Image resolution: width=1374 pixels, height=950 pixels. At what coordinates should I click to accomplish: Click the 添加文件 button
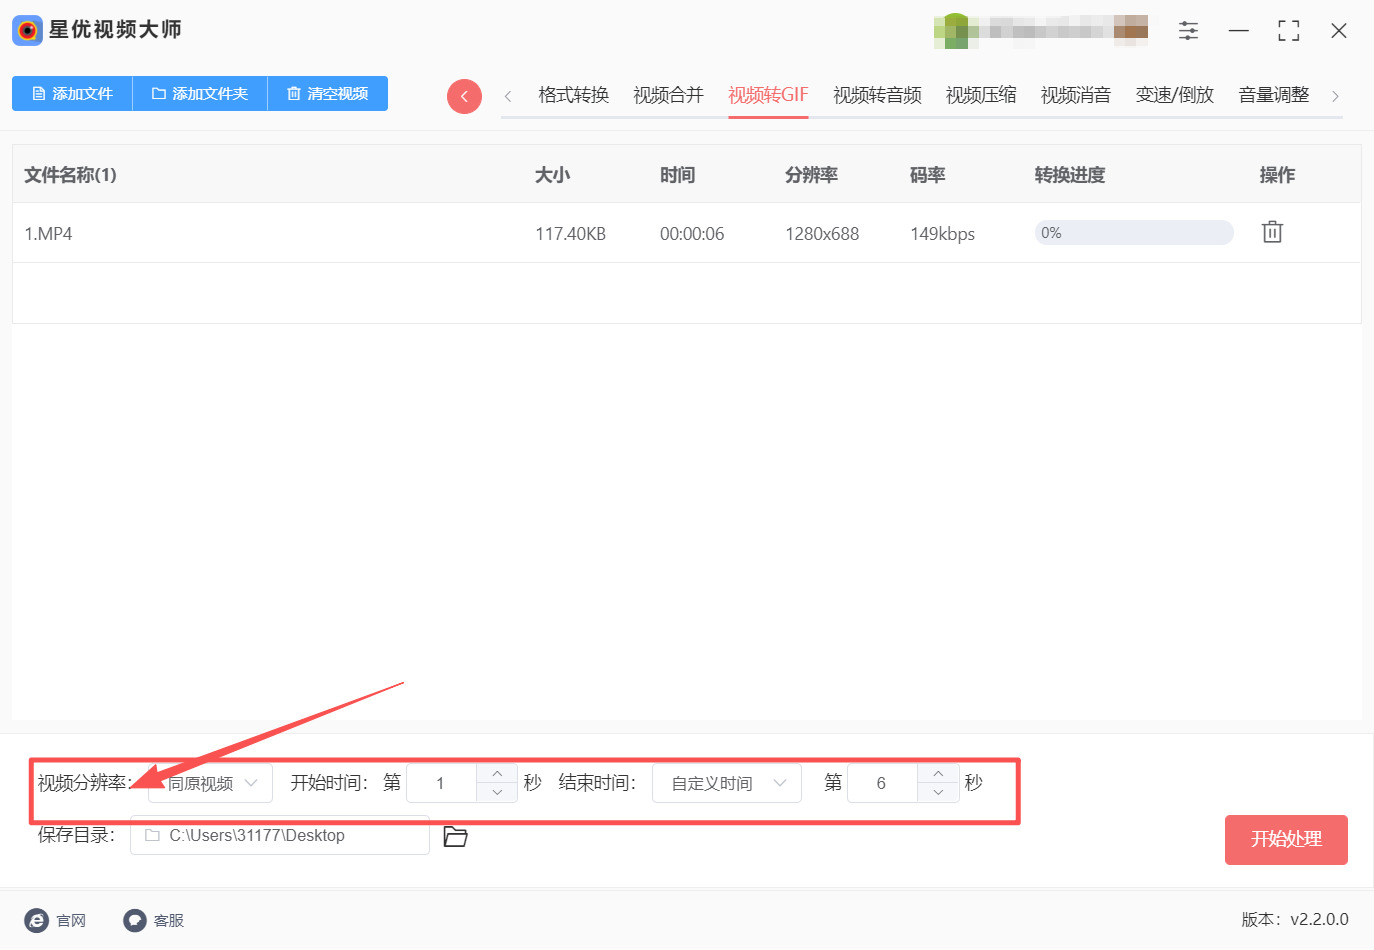[x=72, y=94]
